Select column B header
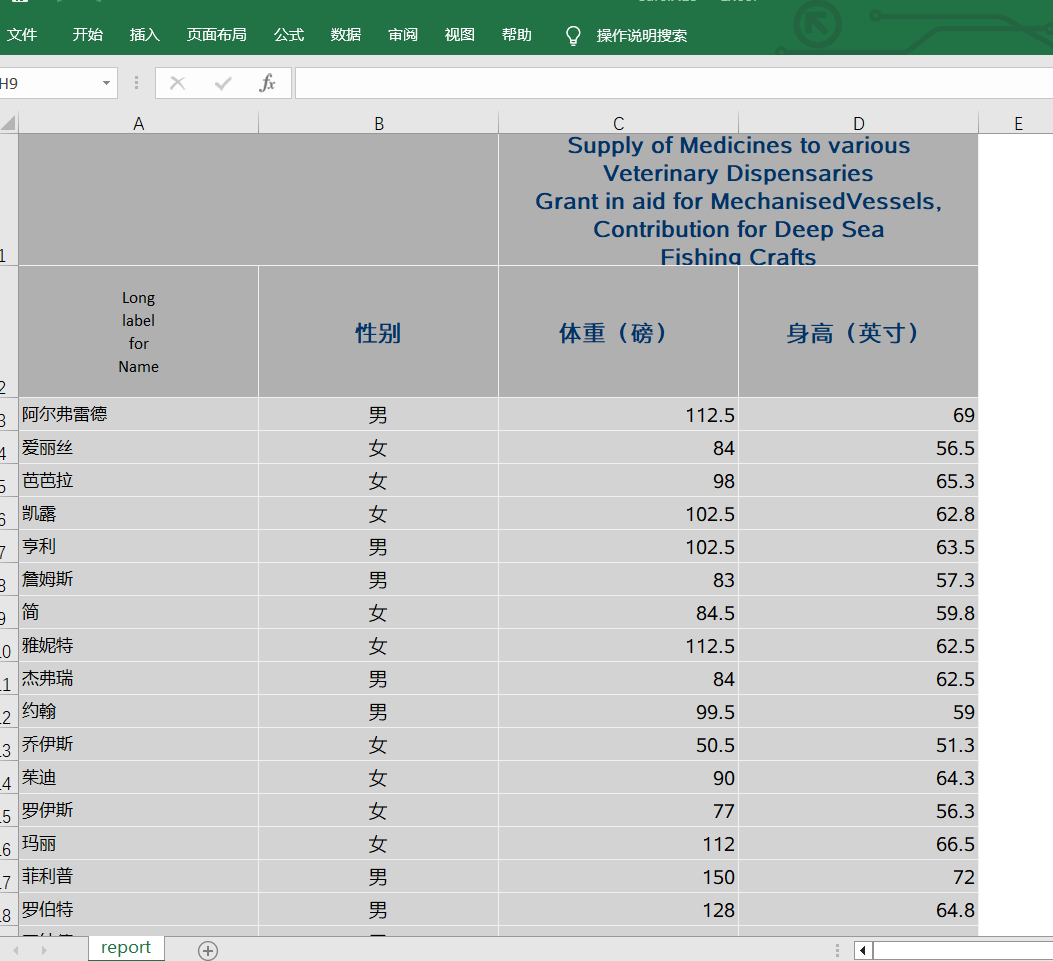Viewport: 1053px width, 961px height. coord(378,124)
